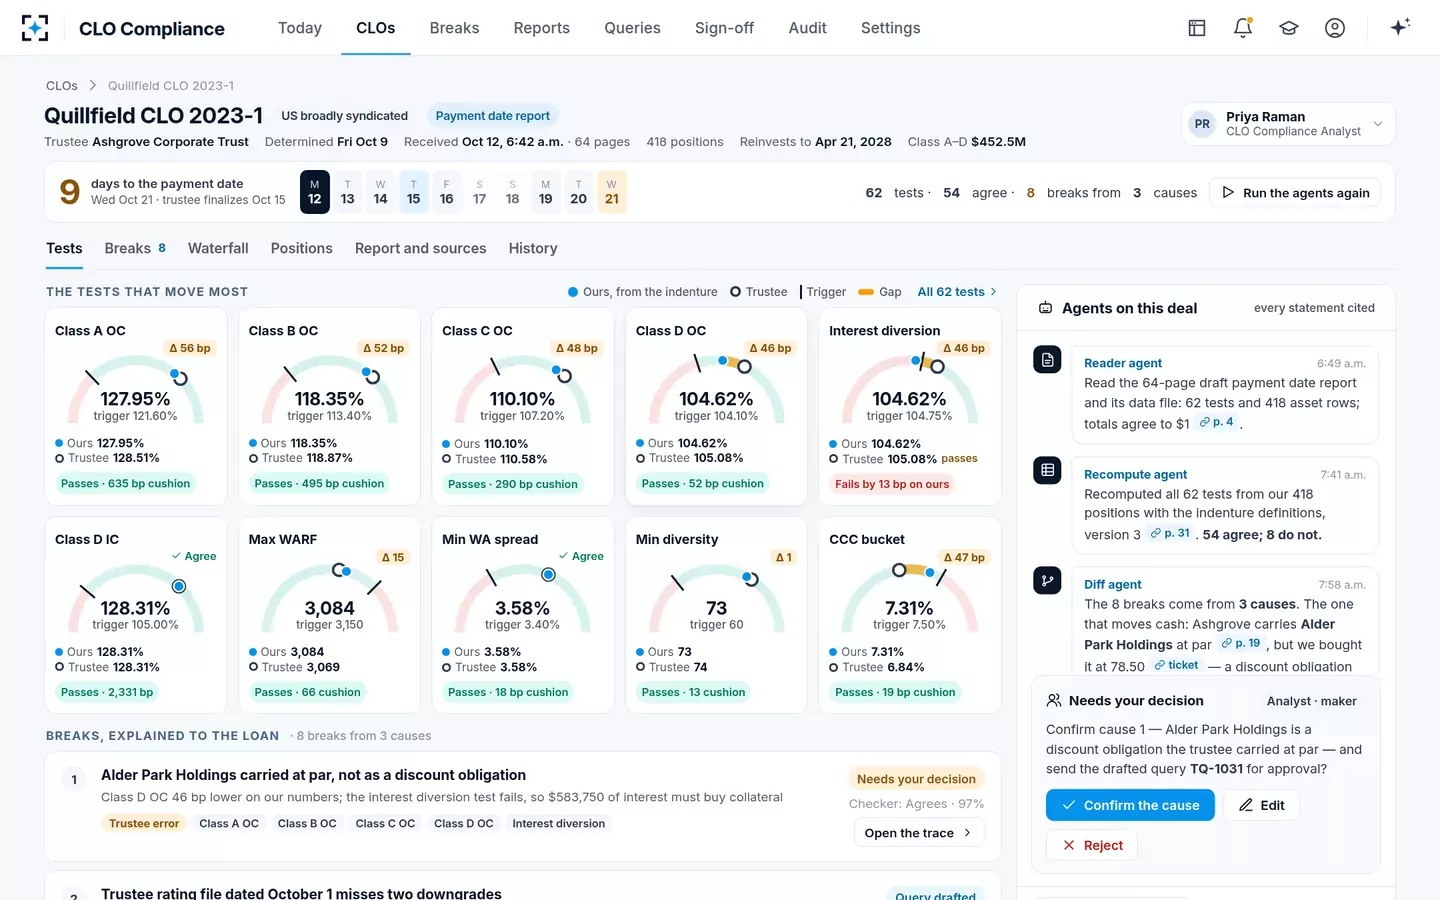
Task: Click the agents robot icon
Action: [x=1045, y=308]
